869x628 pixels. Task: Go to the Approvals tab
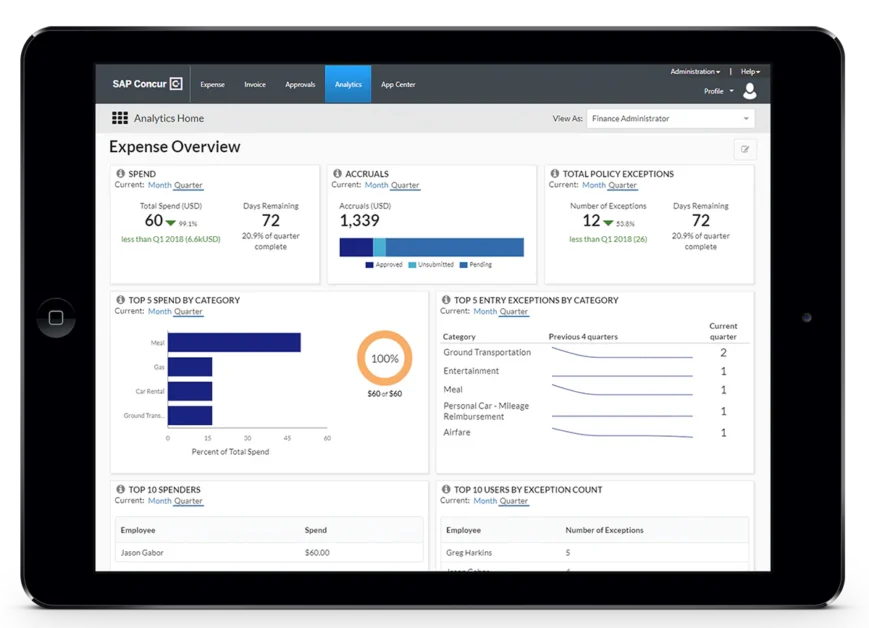tap(300, 85)
